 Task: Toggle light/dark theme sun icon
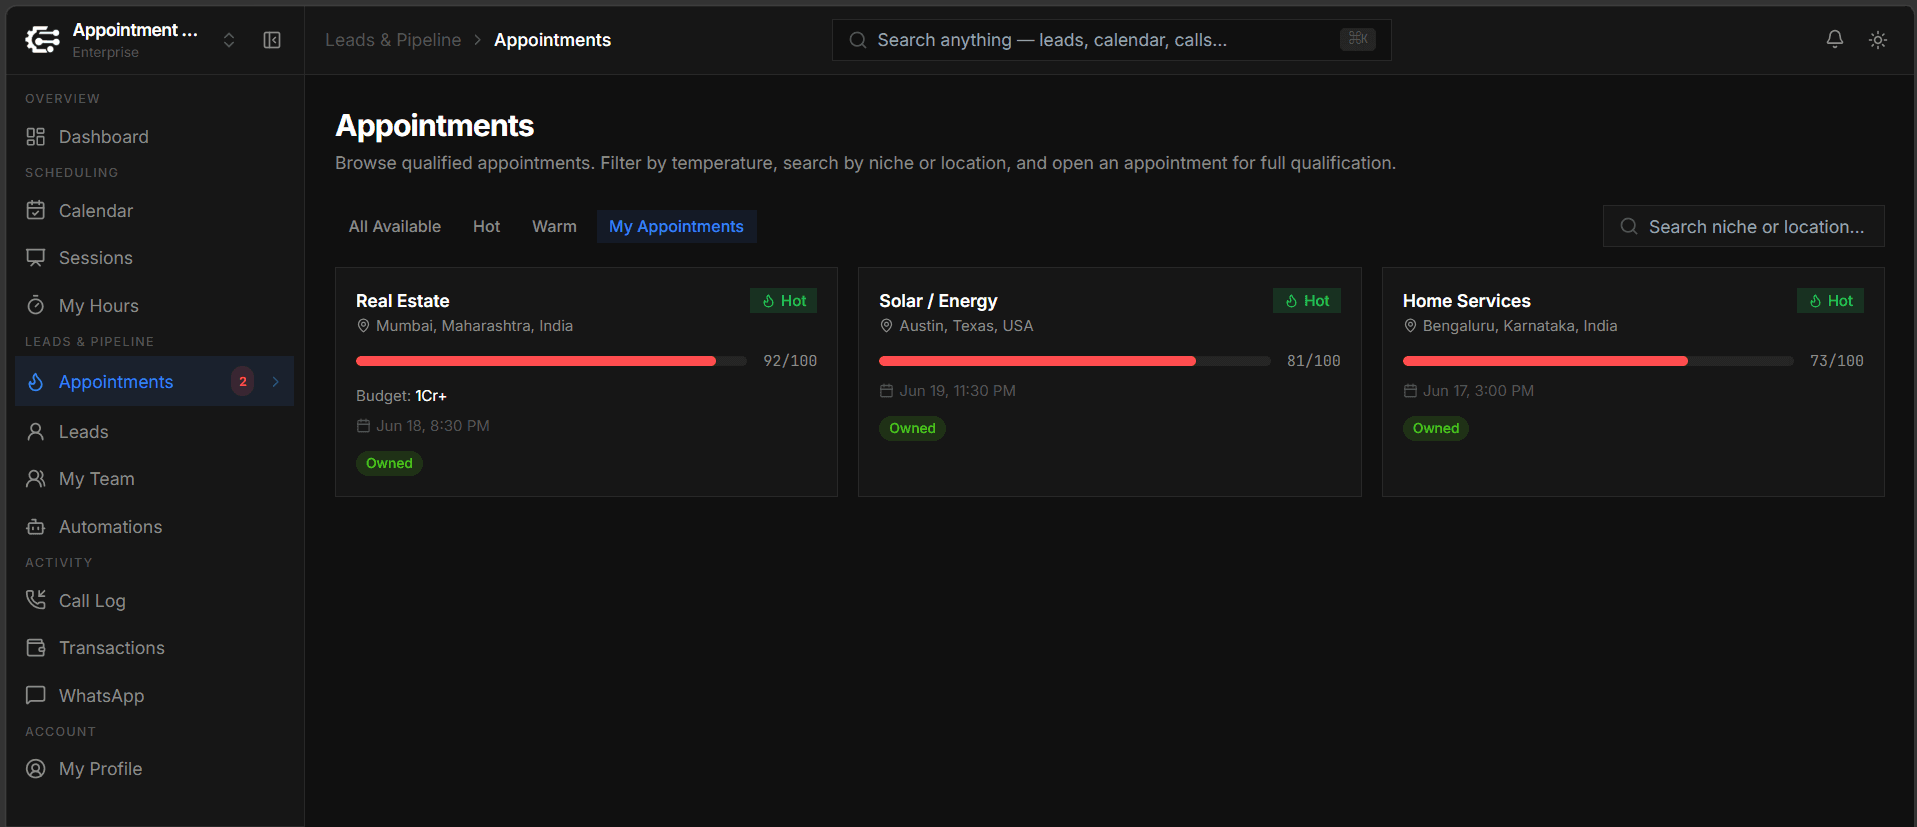[1878, 40]
